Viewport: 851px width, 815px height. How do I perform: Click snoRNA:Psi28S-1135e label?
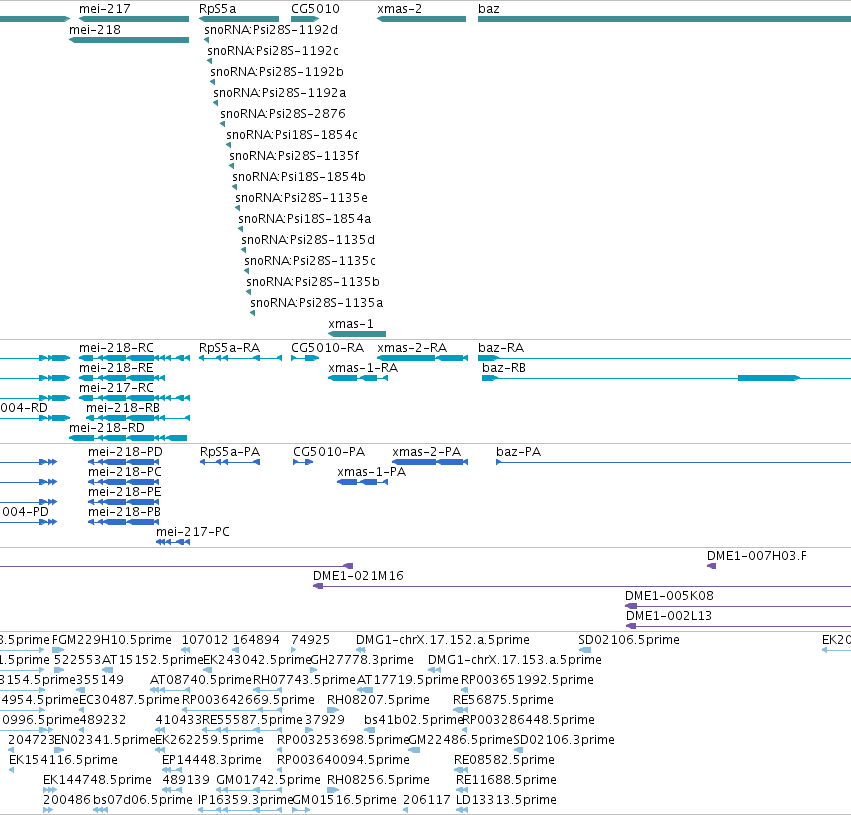pyautogui.click(x=301, y=198)
